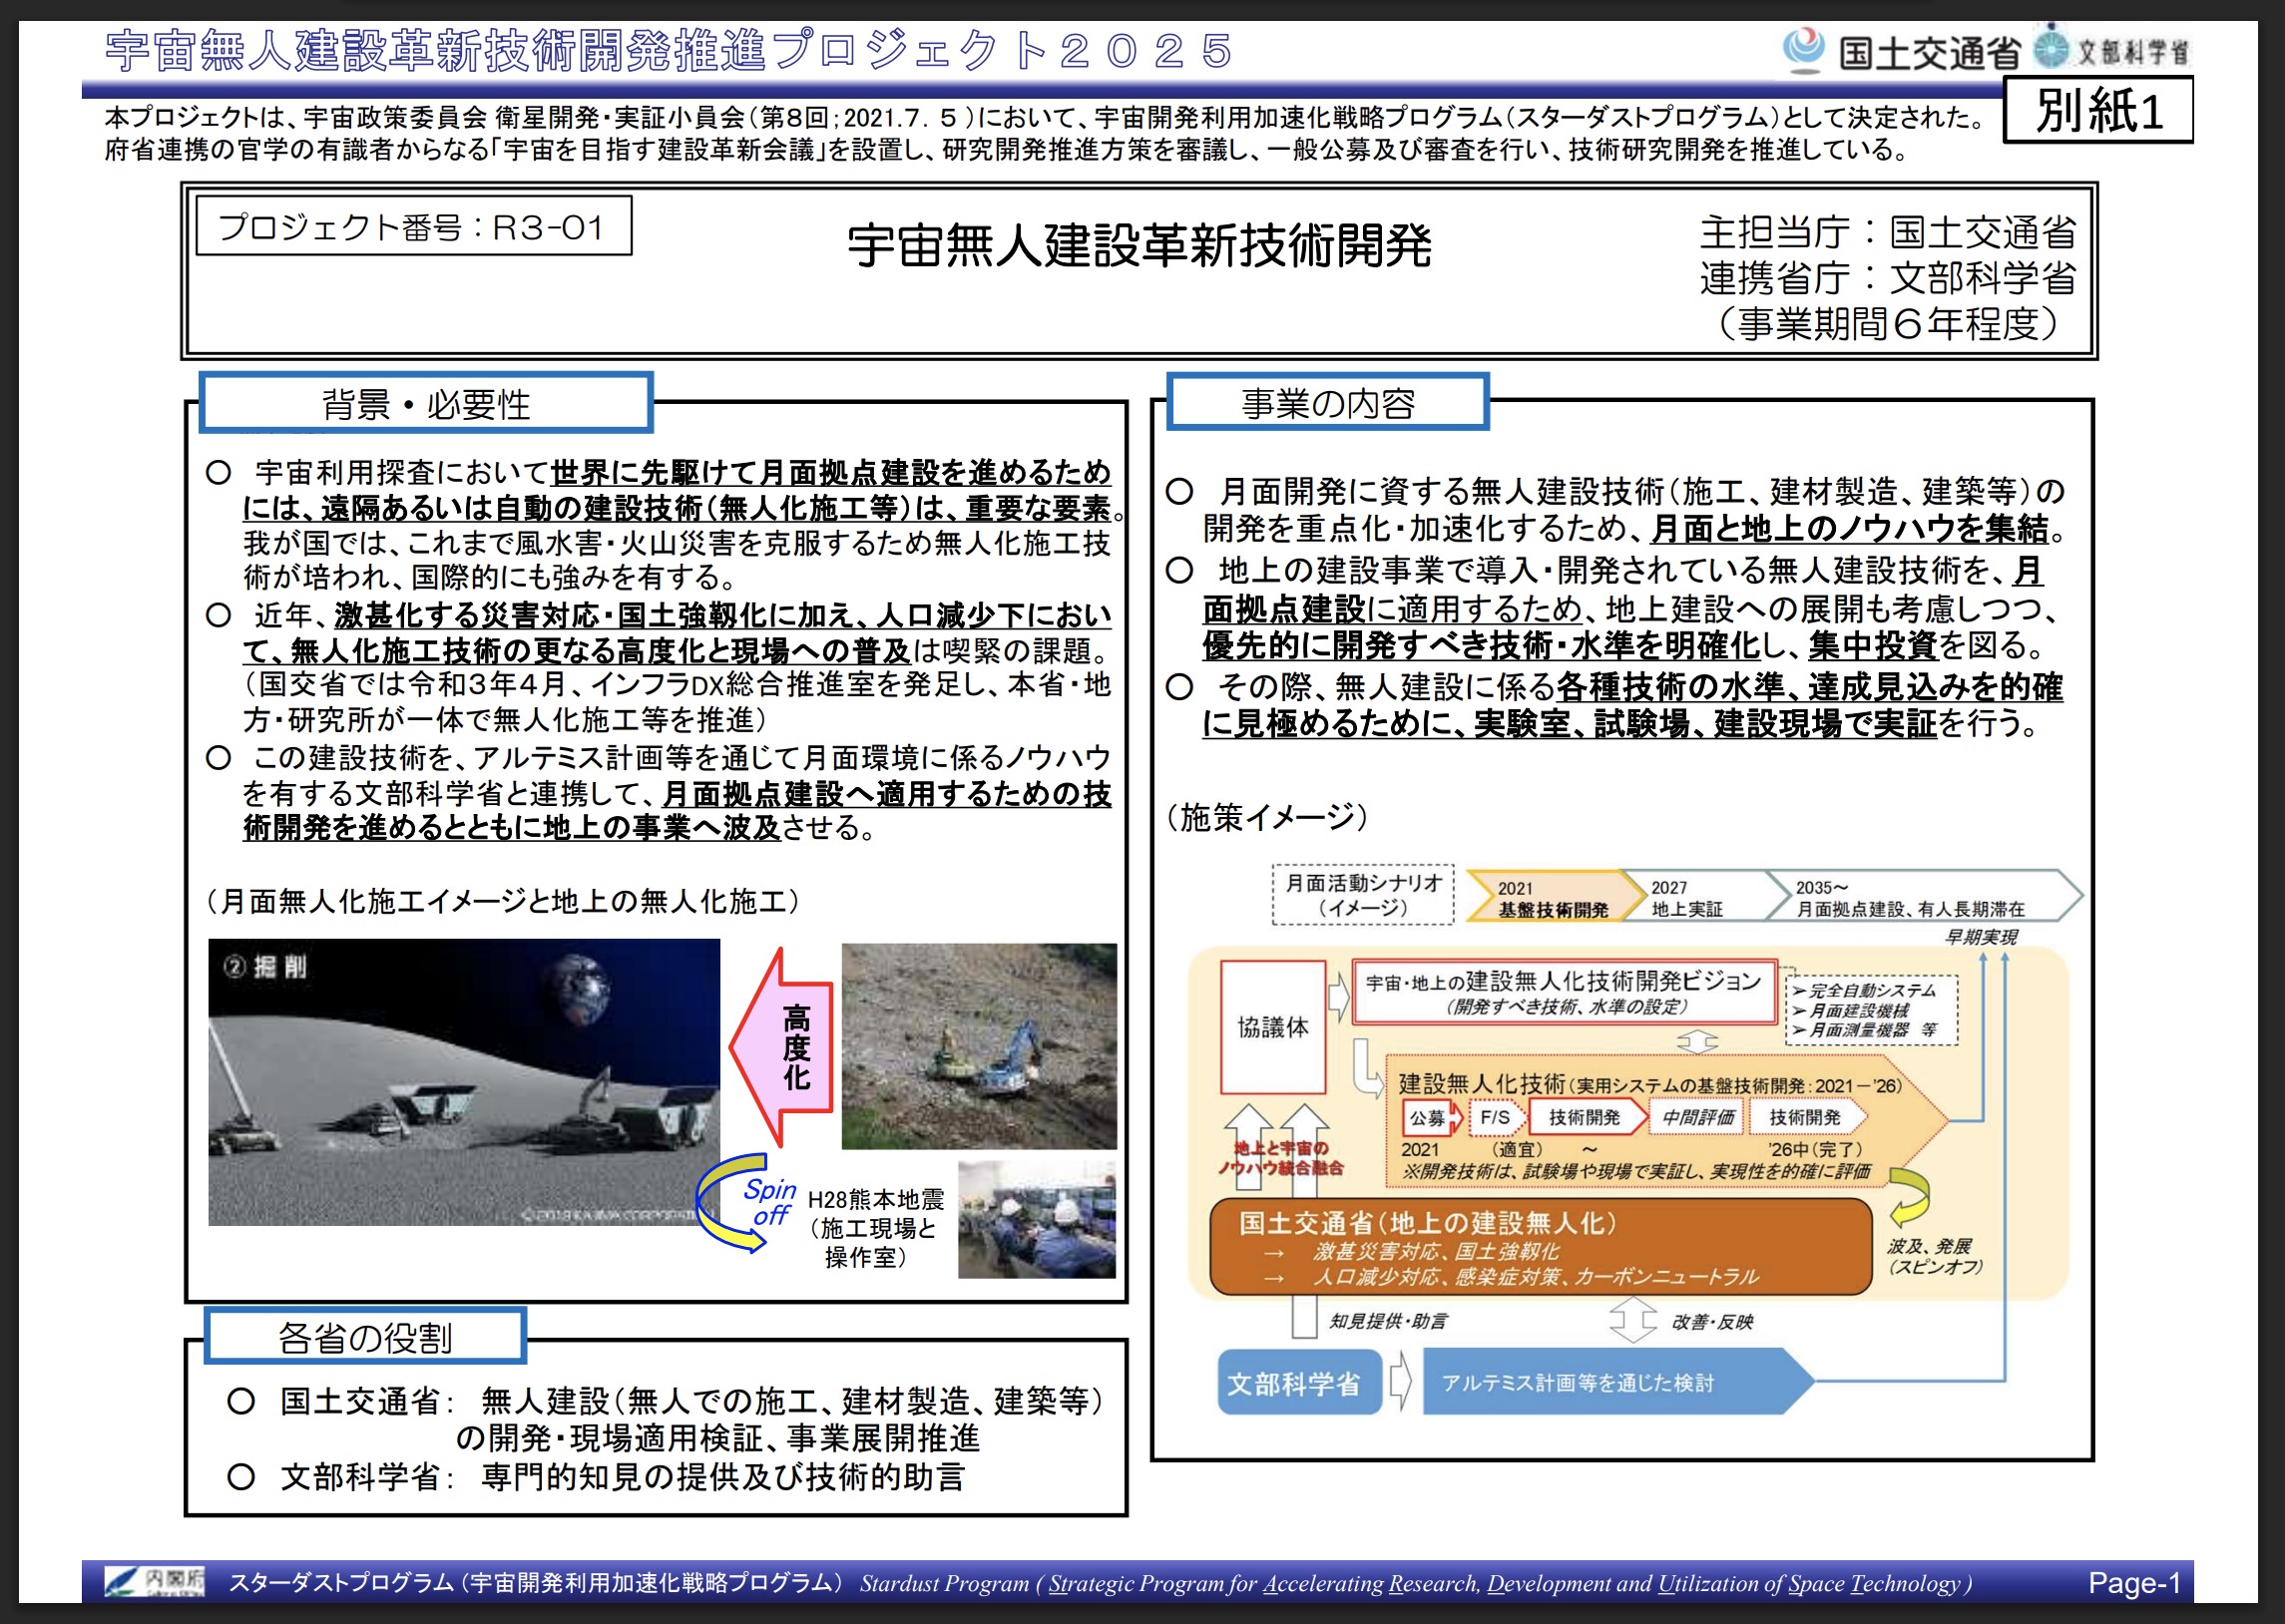
Task: Click the 各省の役割 section header
Action: tap(365, 1336)
